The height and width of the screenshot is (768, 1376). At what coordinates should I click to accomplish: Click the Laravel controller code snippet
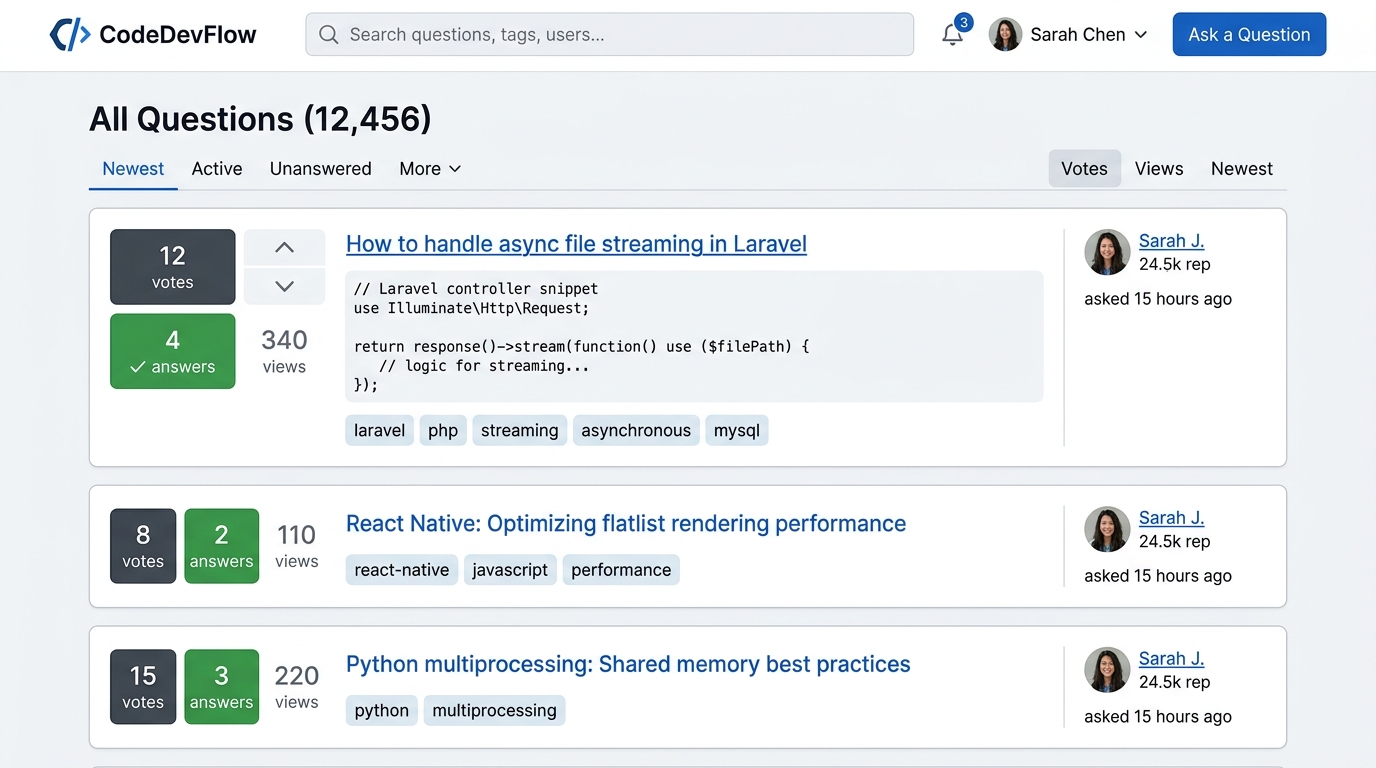pos(694,336)
